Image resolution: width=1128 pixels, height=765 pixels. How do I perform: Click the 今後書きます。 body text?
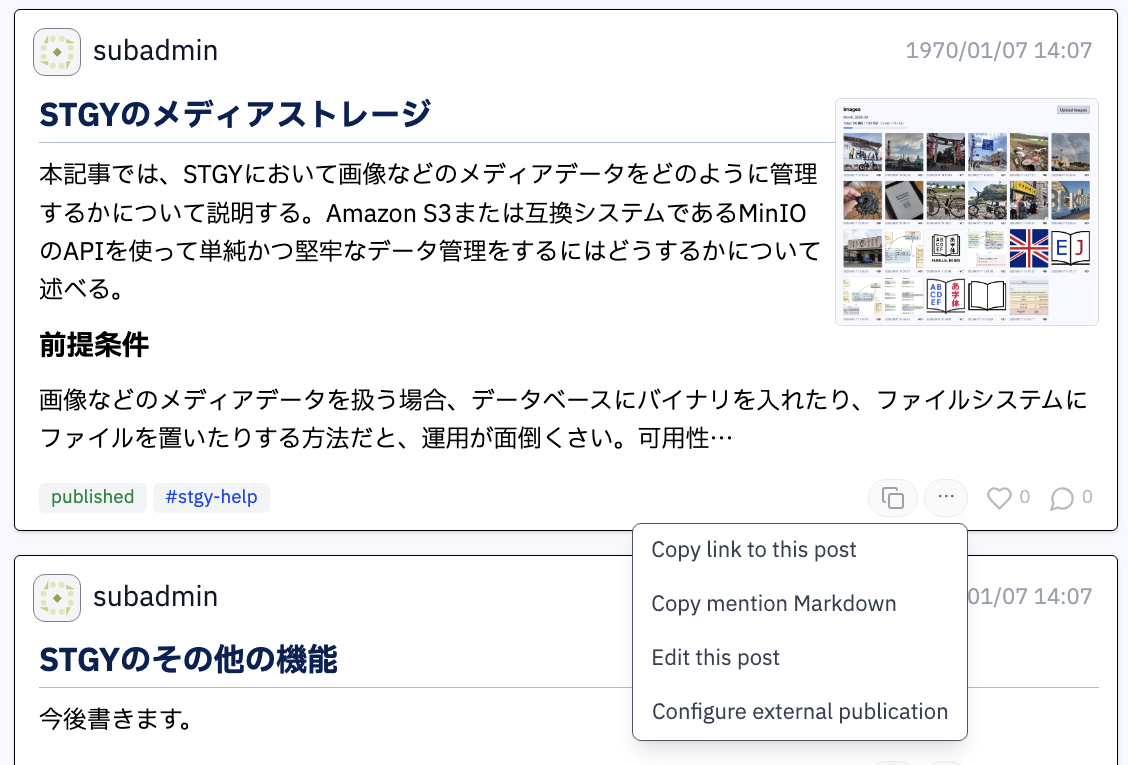point(116,718)
